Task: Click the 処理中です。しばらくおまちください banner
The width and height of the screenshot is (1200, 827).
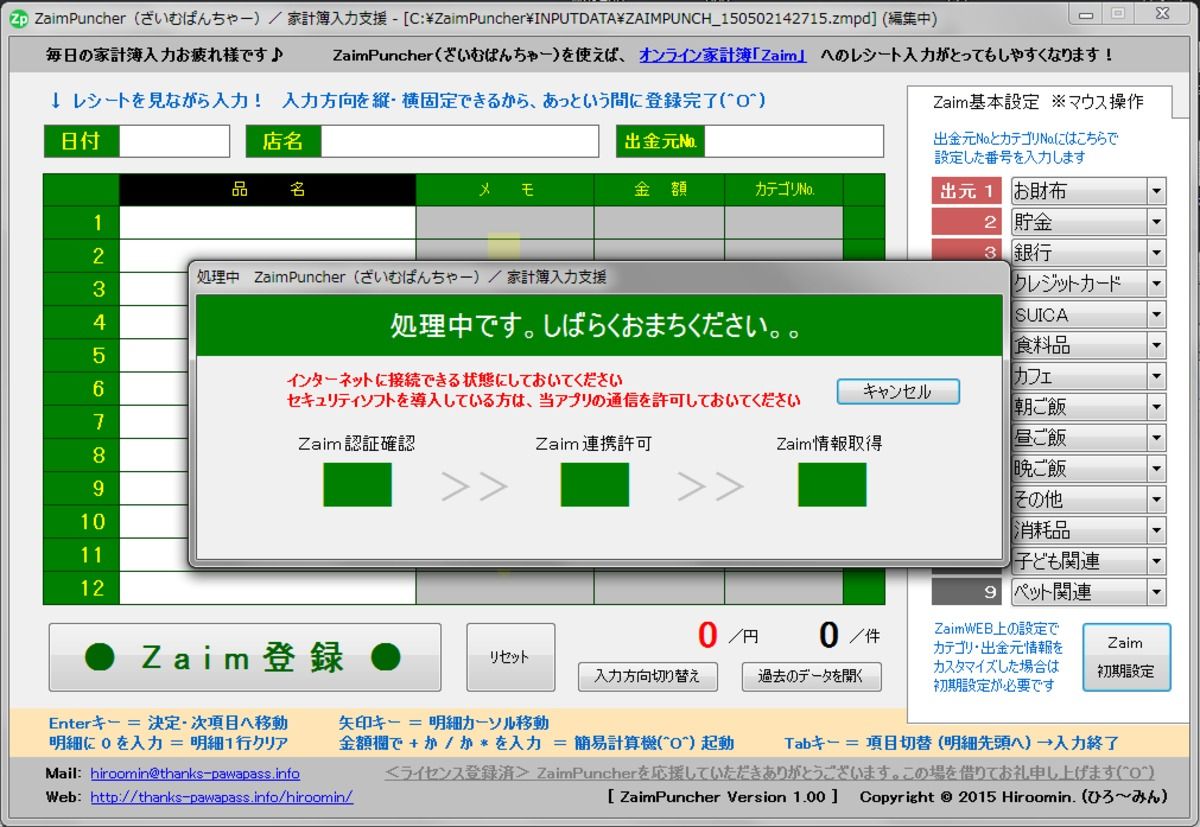Action: (598, 326)
